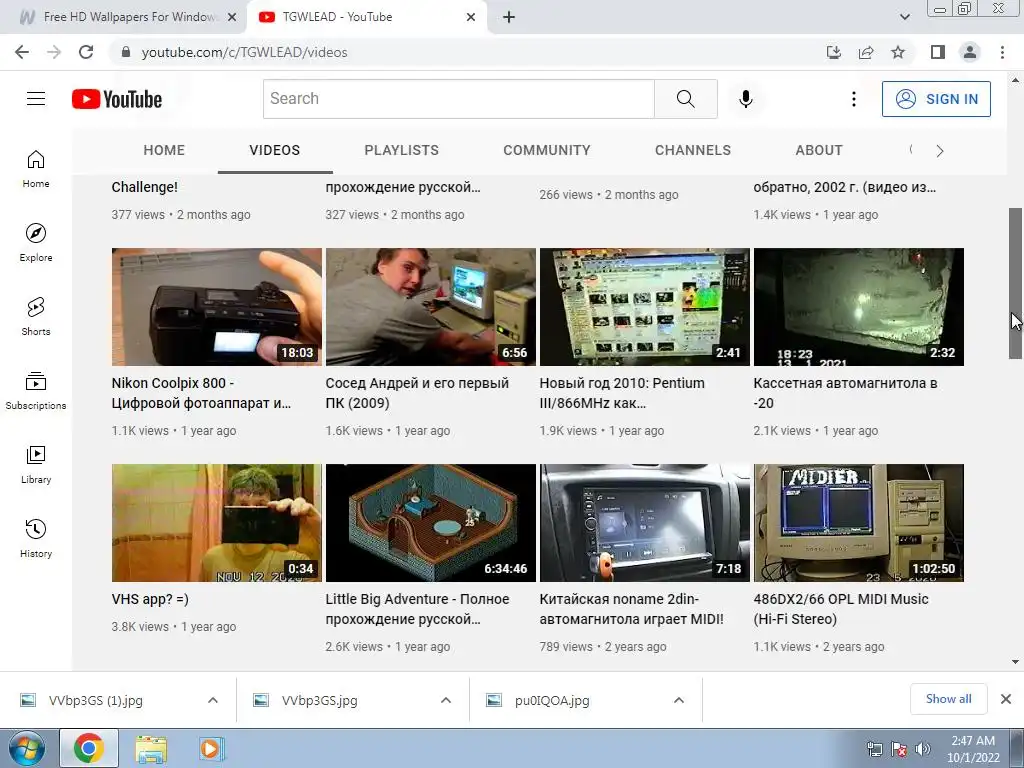
Task: Click scrollbar down arrow
Action: [x=1015, y=662]
